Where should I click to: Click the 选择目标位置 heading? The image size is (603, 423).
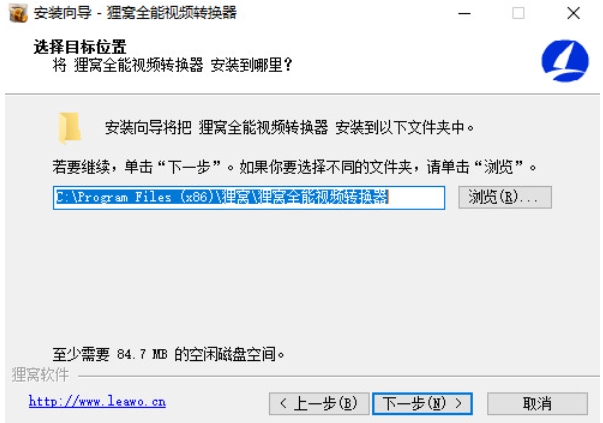tap(80, 47)
